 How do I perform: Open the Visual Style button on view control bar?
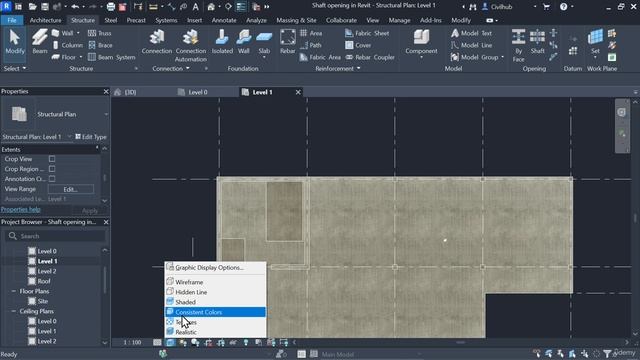pyautogui.click(x=170, y=342)
